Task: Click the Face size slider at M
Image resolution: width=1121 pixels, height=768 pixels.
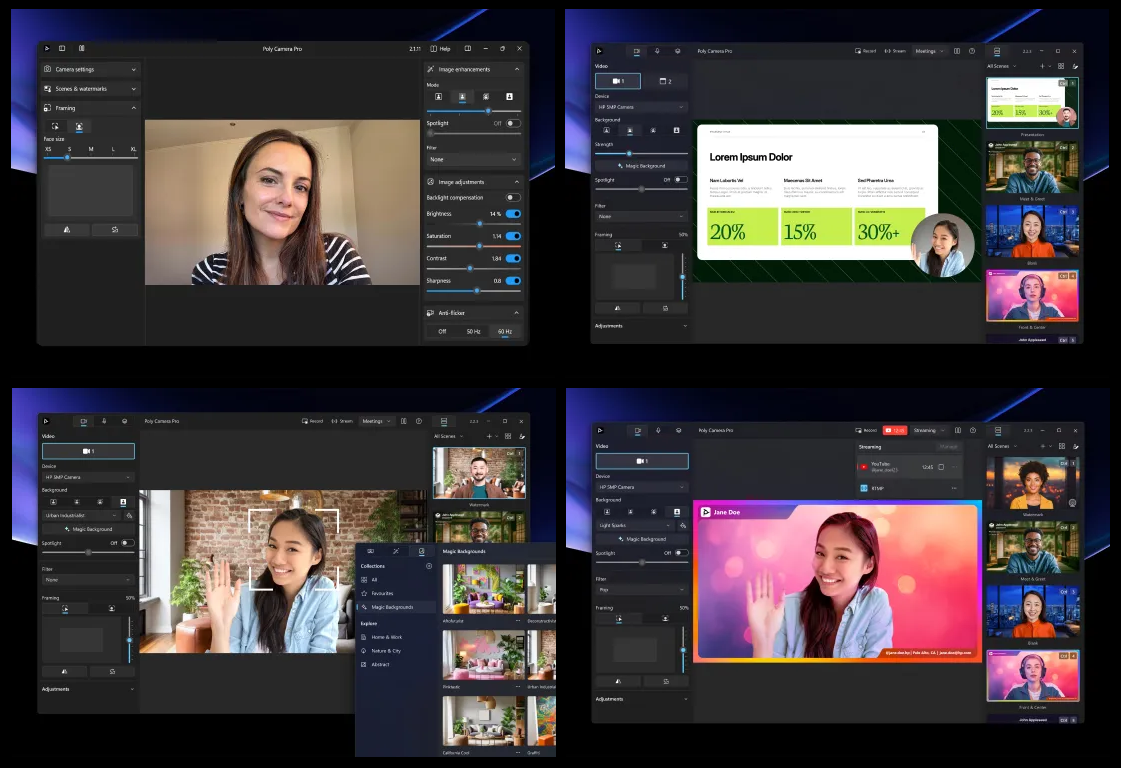Action: (x=91, y=157)
